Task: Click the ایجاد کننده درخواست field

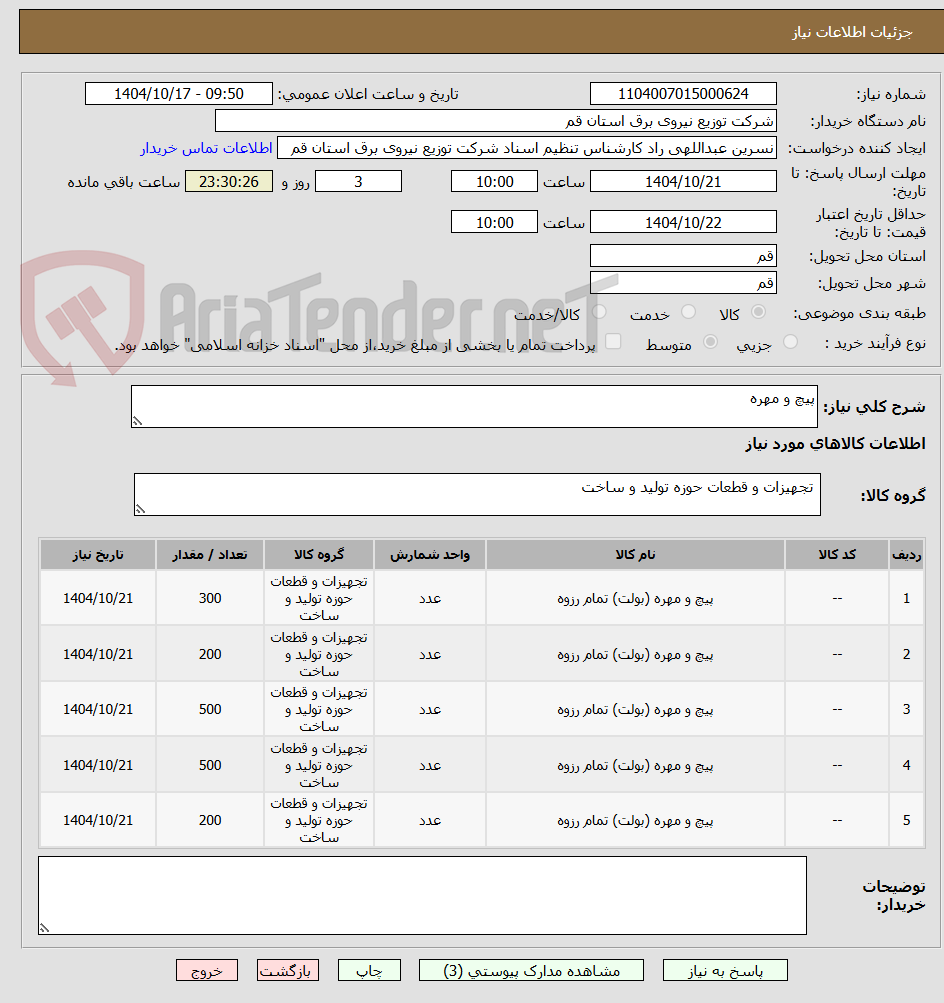Action: [x=527, y=148]
